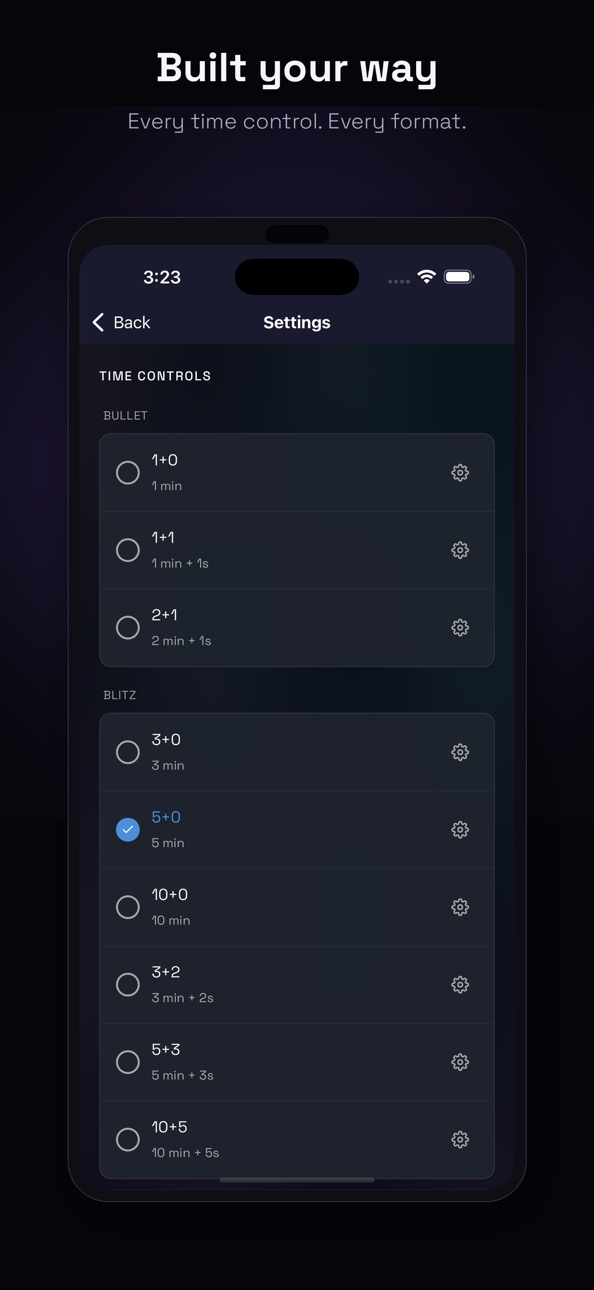594x1290 pixels.
Task: Tap the back chevron arrow
Action: click(x=98, y=322)
